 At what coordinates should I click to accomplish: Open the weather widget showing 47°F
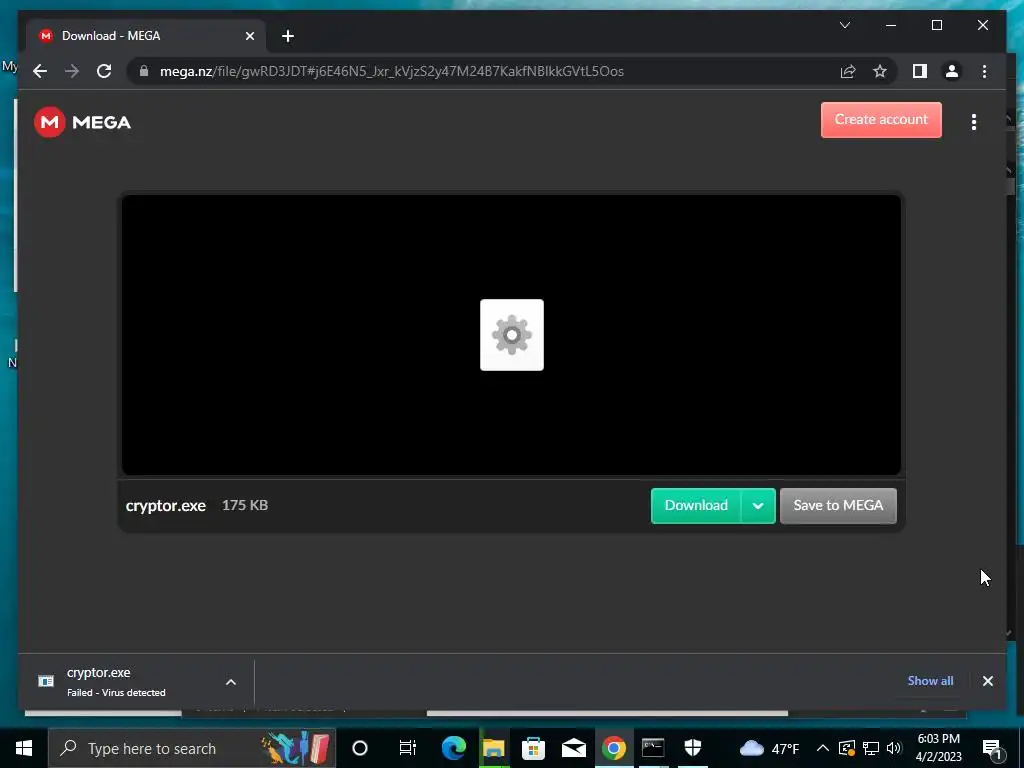point(769,748)
